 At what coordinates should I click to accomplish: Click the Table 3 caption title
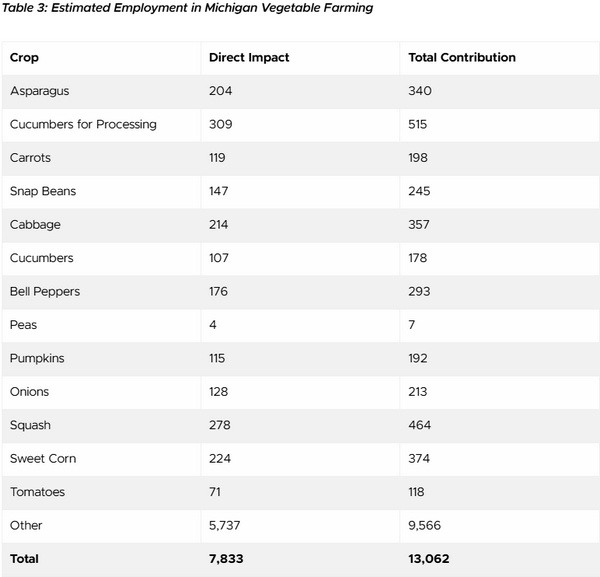point(188,9)
